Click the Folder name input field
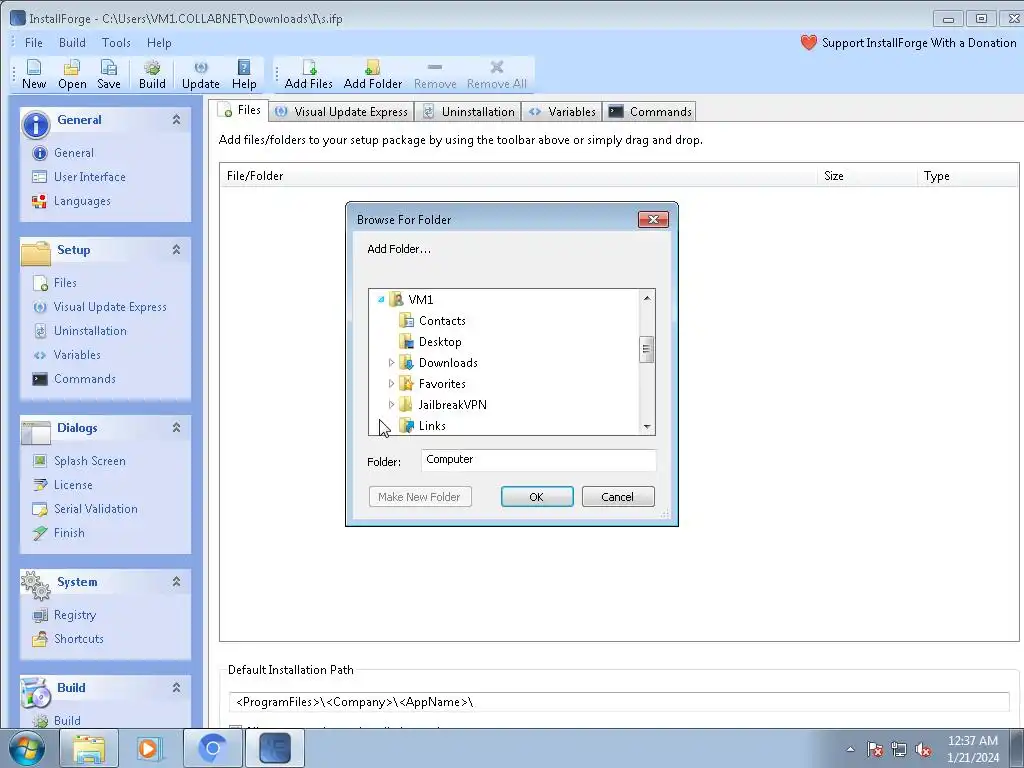 pyautogui.click(x=538, y=460)
